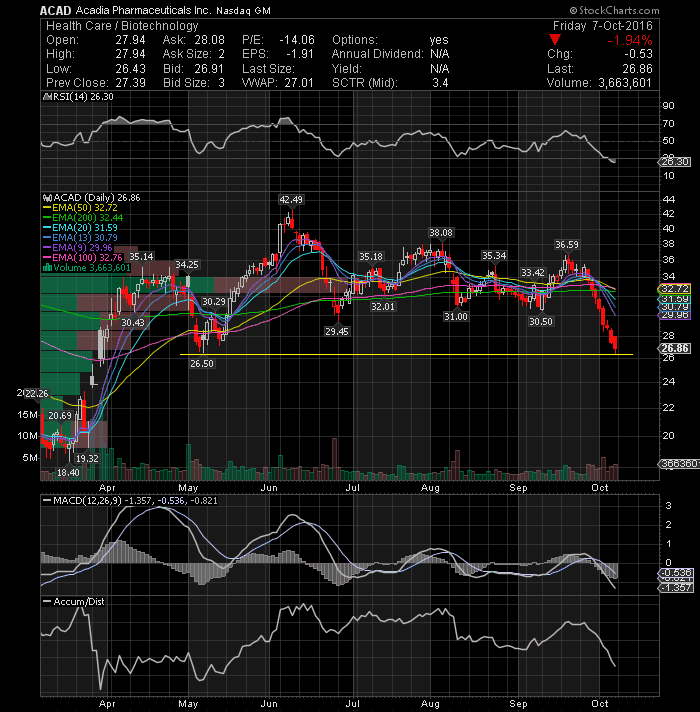
Task: Click the 36.59 September high label
Action: pos(567,245)
